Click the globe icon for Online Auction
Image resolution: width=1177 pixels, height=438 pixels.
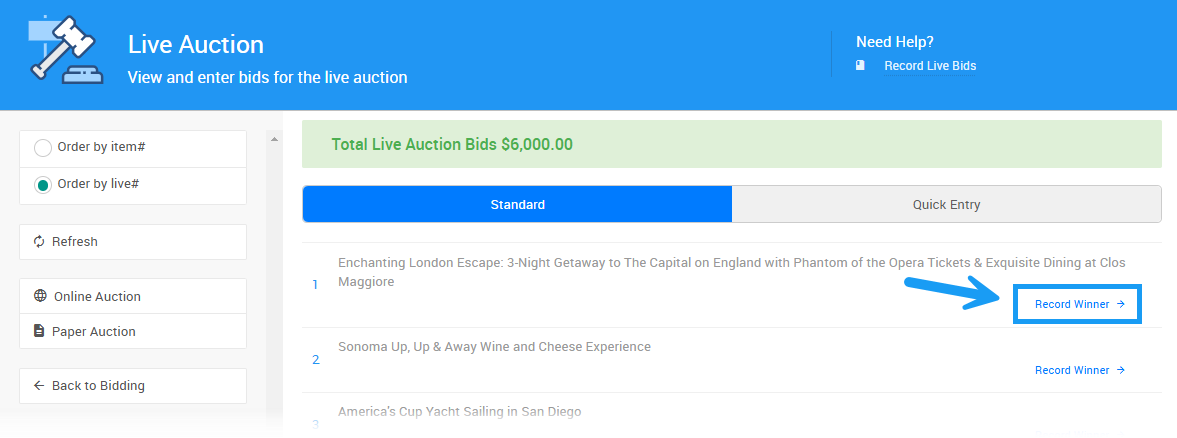40,296
